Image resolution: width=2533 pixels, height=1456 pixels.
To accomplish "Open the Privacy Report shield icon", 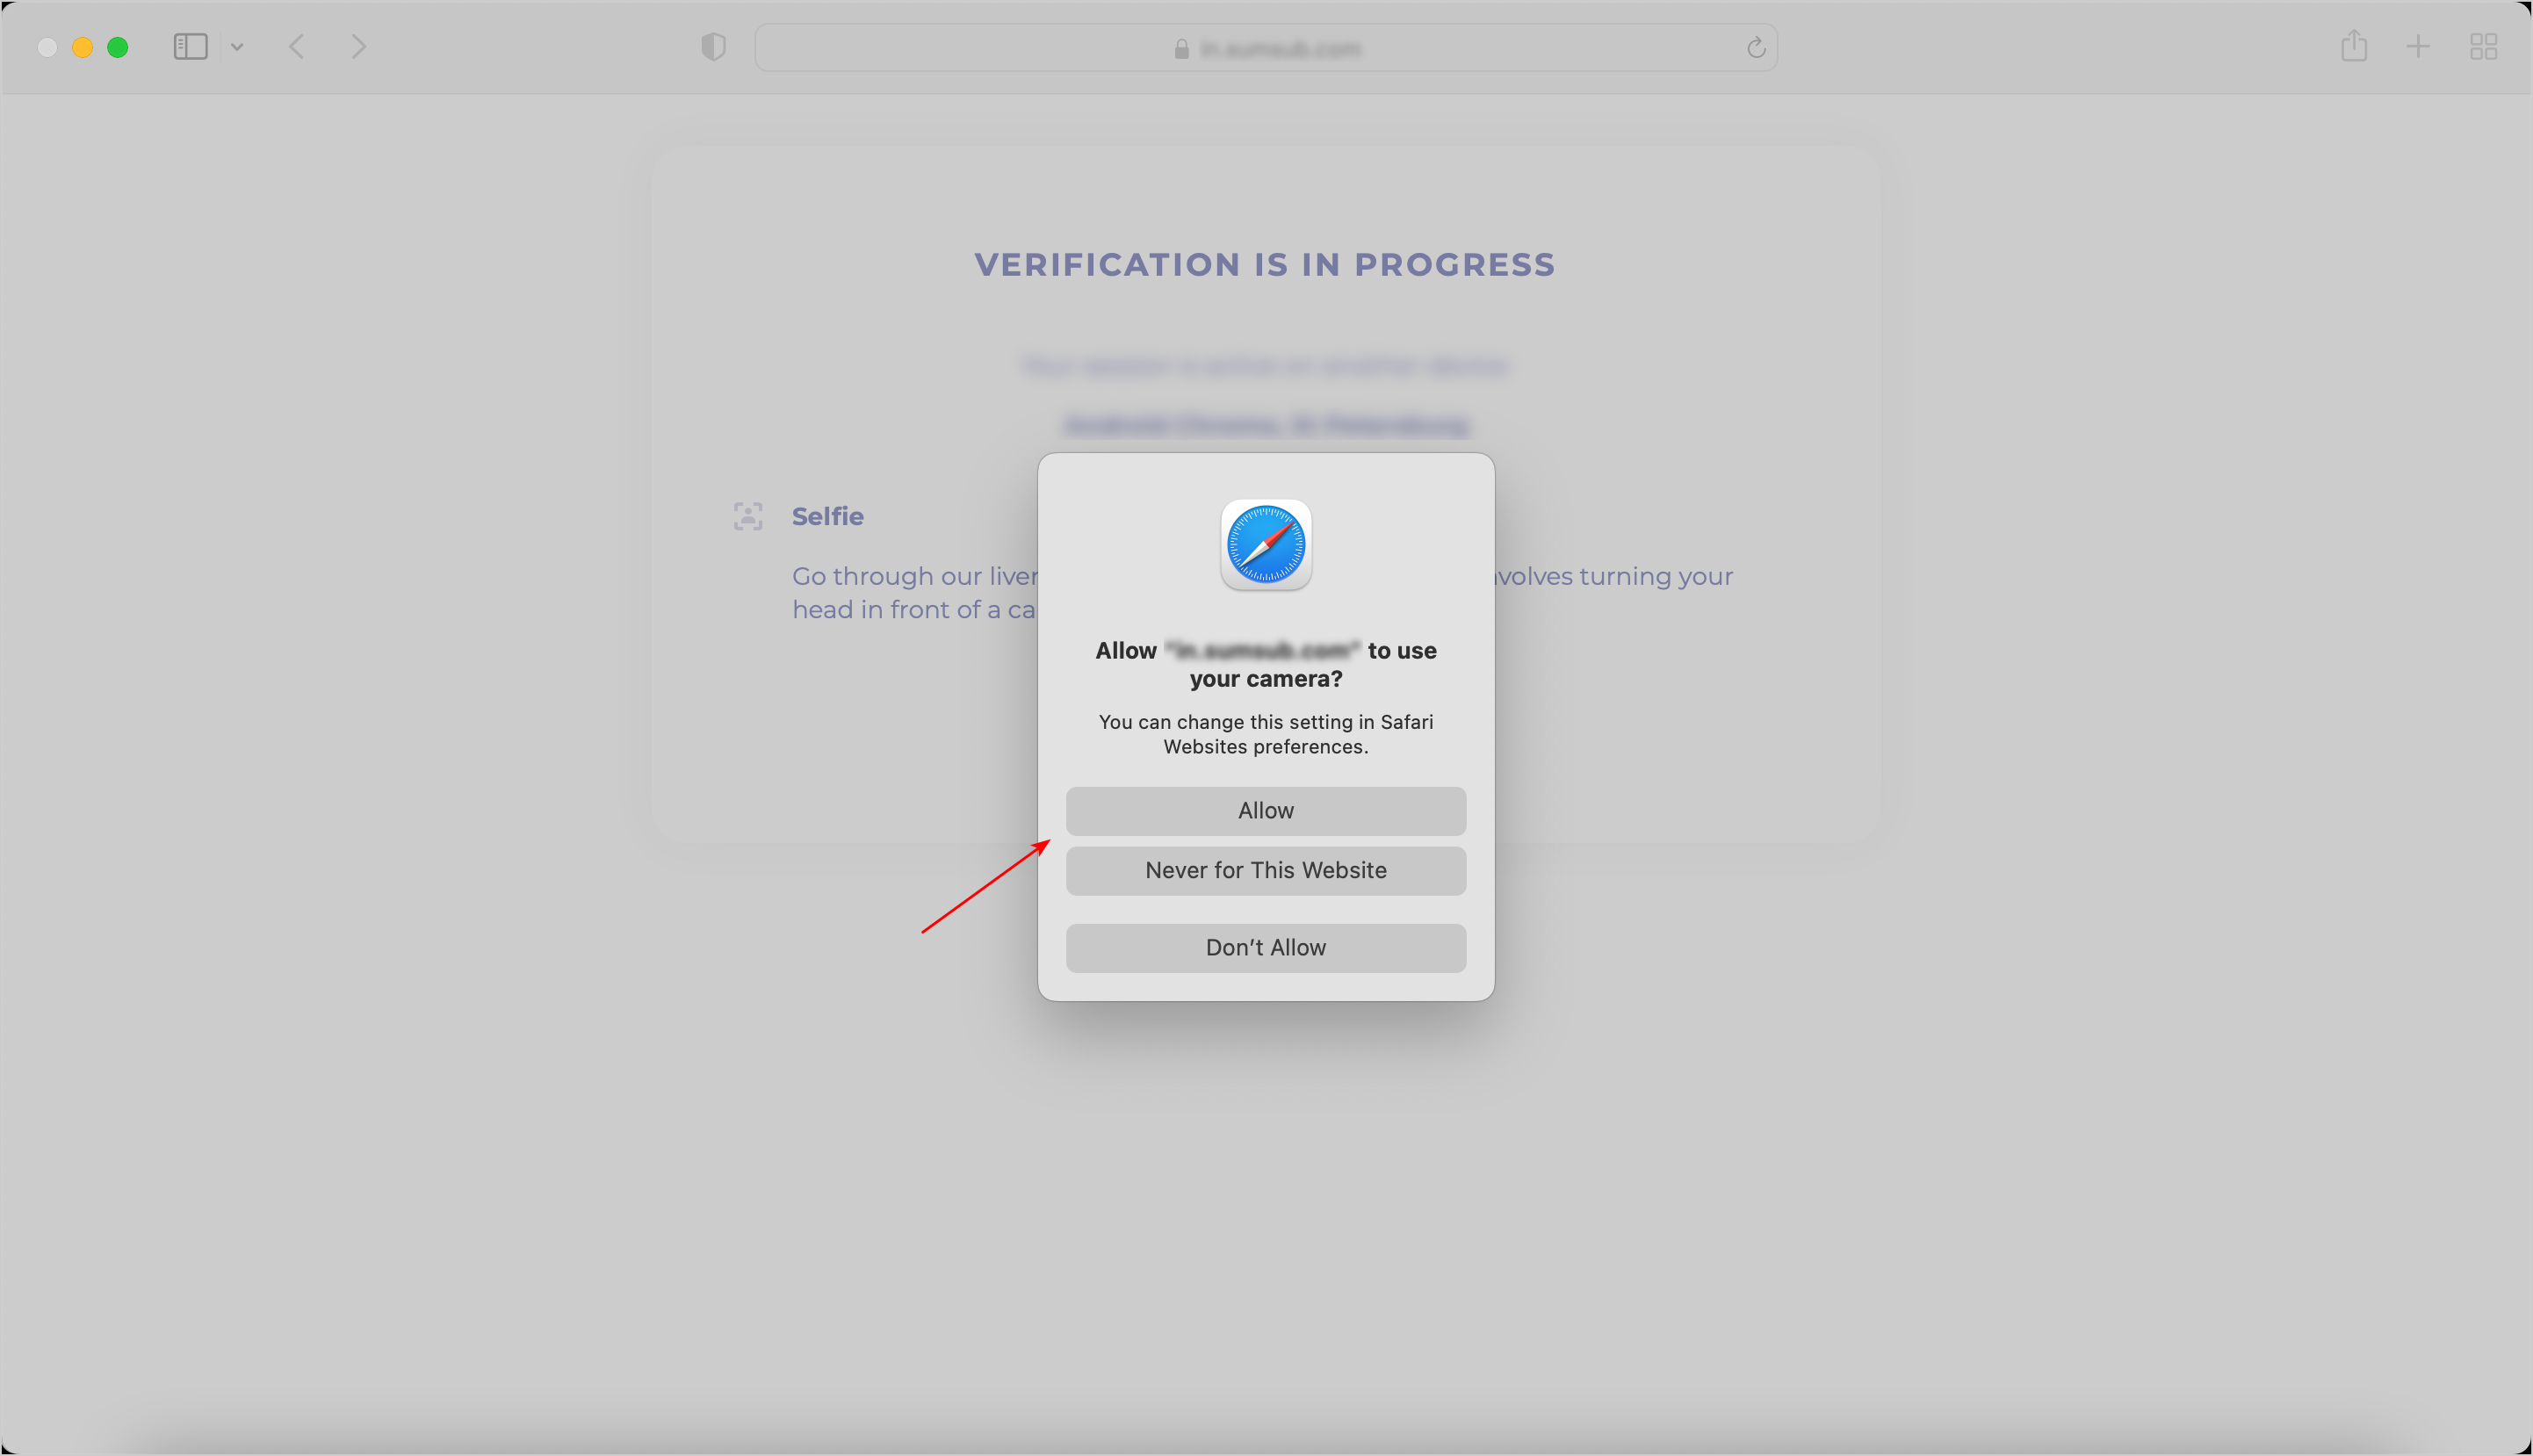I will tap(713, 47).
